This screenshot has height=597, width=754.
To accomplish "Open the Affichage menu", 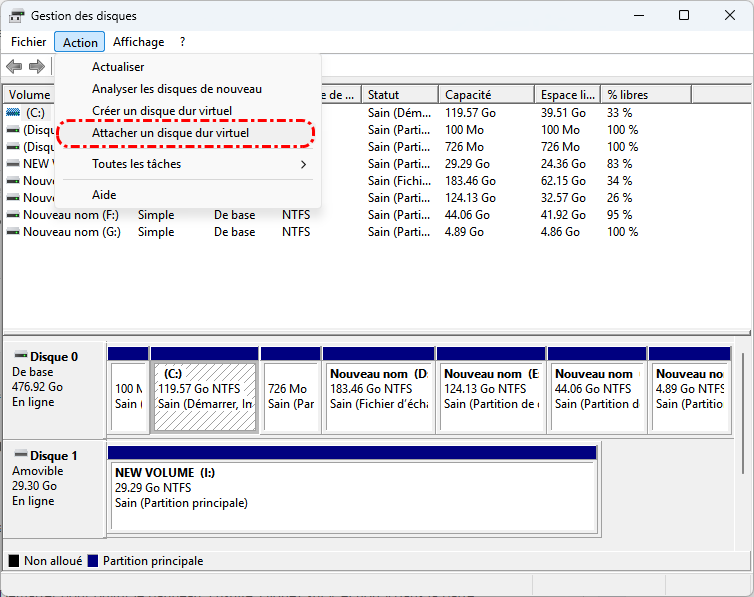I will click(138, 42).
